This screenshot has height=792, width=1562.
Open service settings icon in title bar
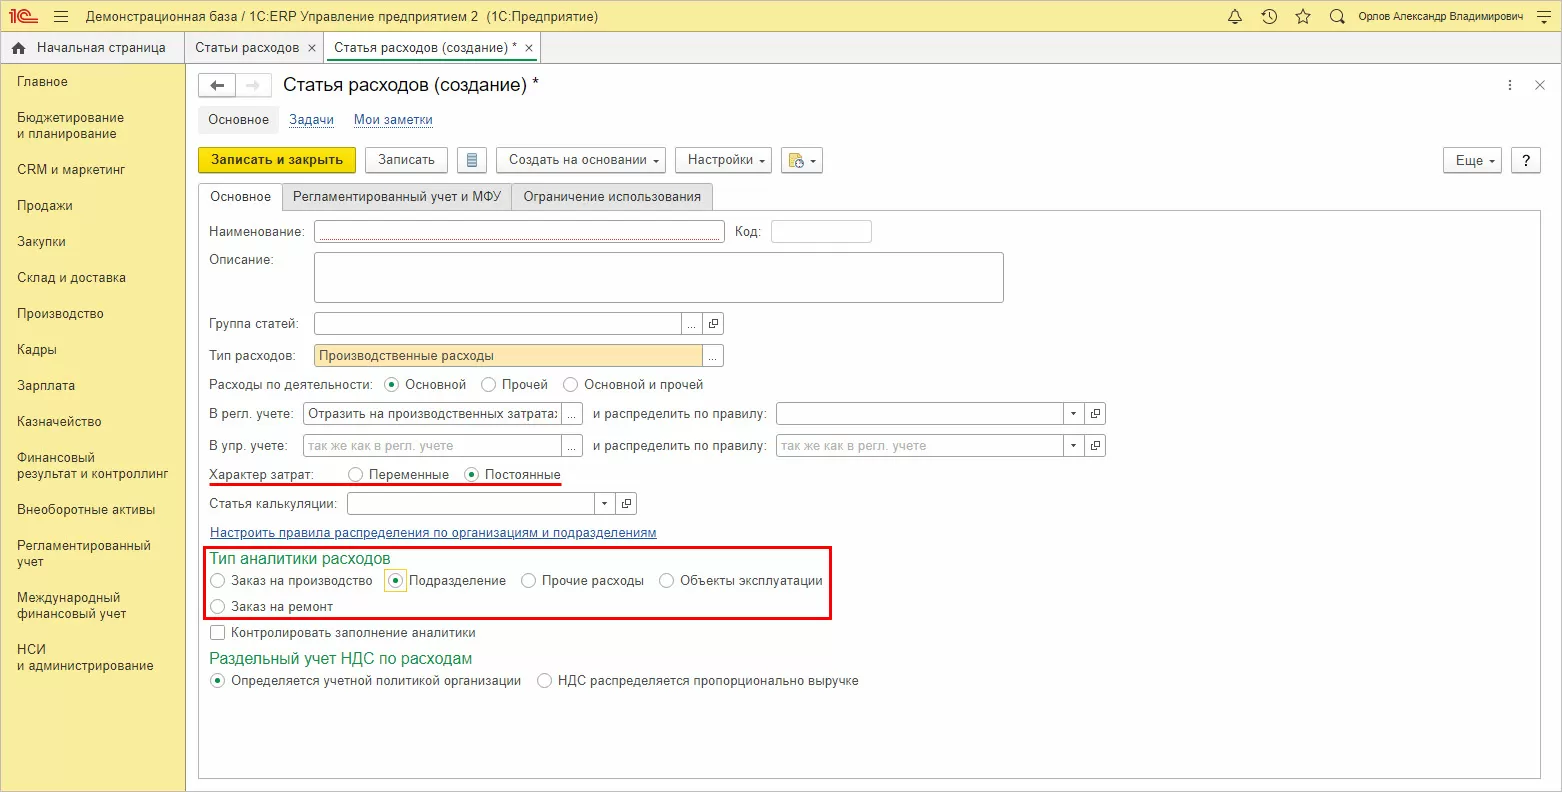(x=1542, y=17)
